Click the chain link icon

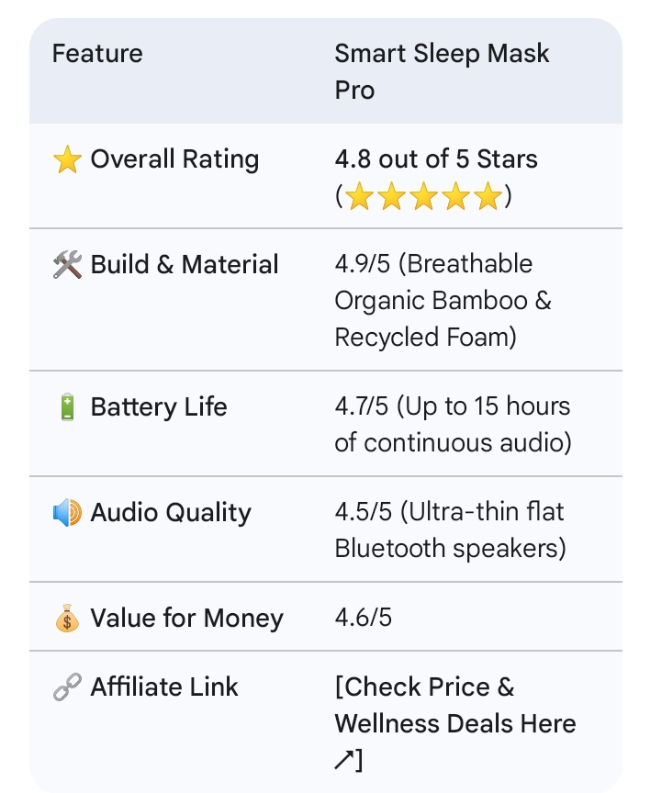67,687
